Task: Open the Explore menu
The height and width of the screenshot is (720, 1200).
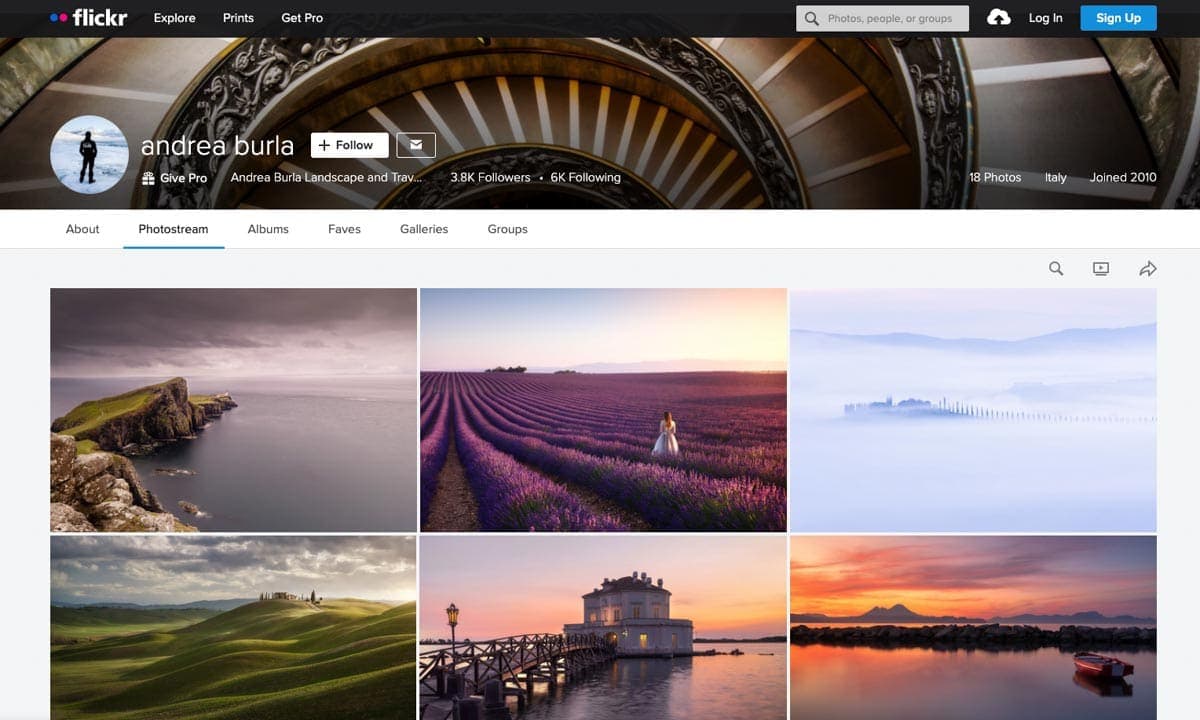Action: pos(174,18)
